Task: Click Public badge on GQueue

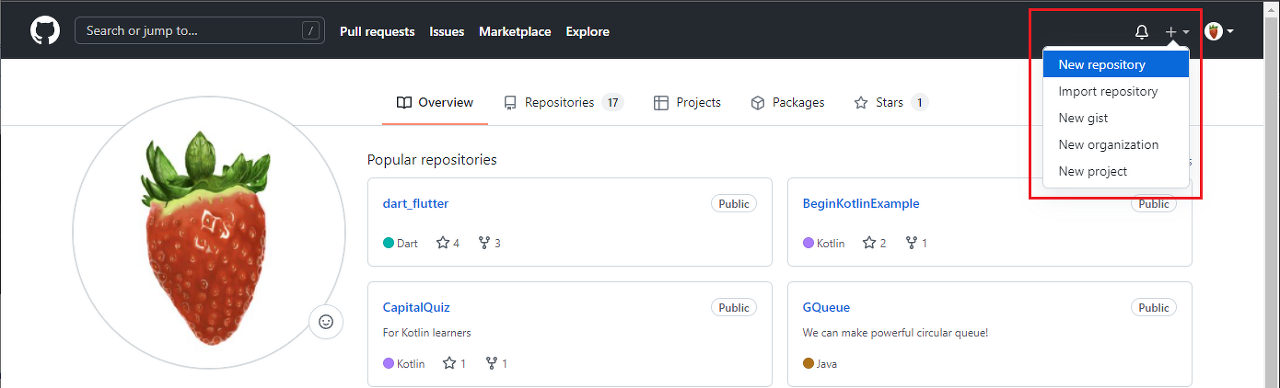Action: pyautogui.click(x=1154, y=307)
